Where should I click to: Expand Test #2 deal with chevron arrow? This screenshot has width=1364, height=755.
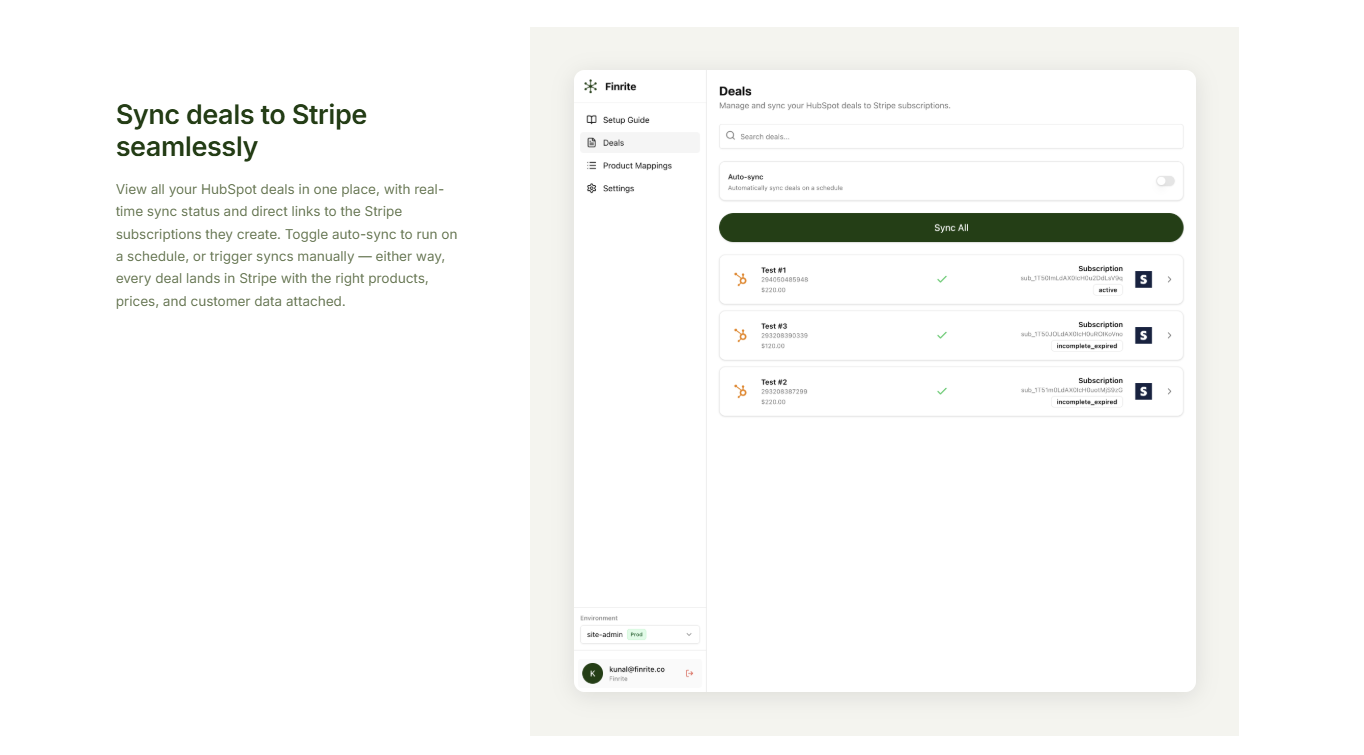pos(1169,392)
